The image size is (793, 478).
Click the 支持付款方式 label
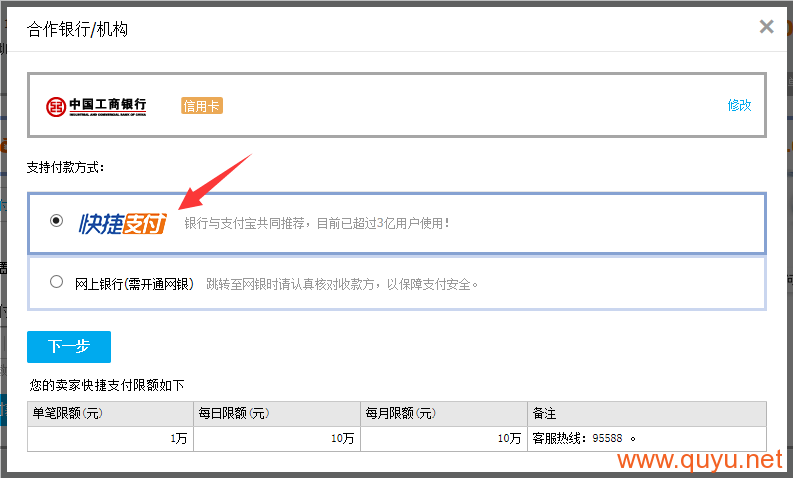coord(65,167)
